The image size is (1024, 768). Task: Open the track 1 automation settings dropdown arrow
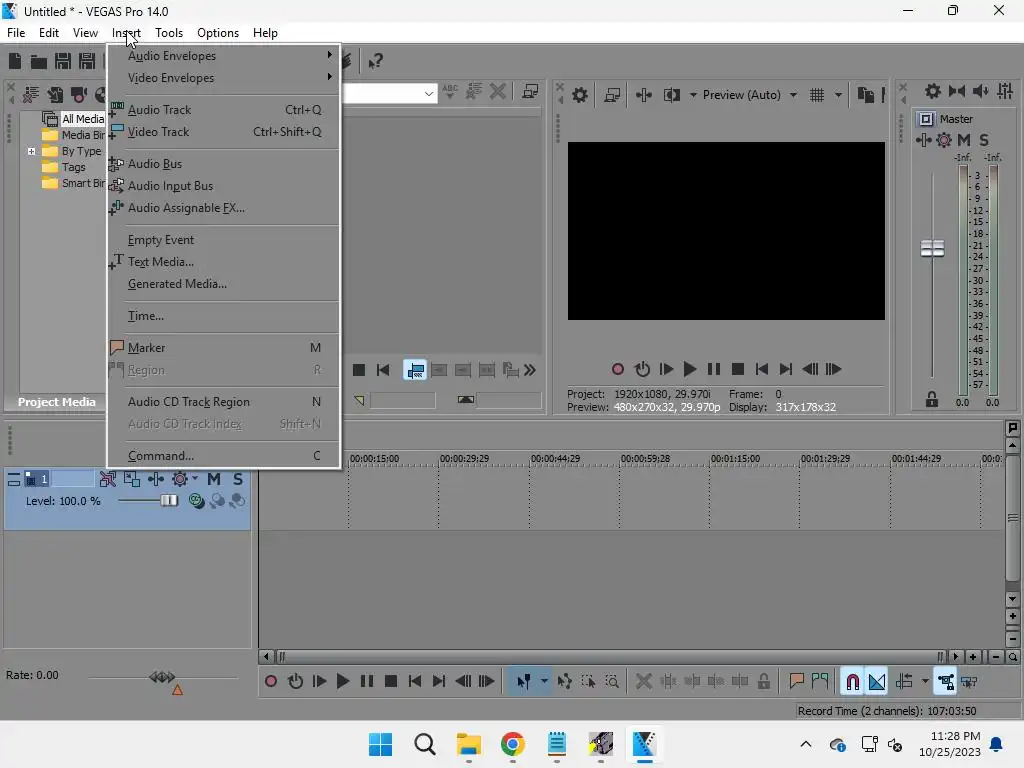pos(195,479)
